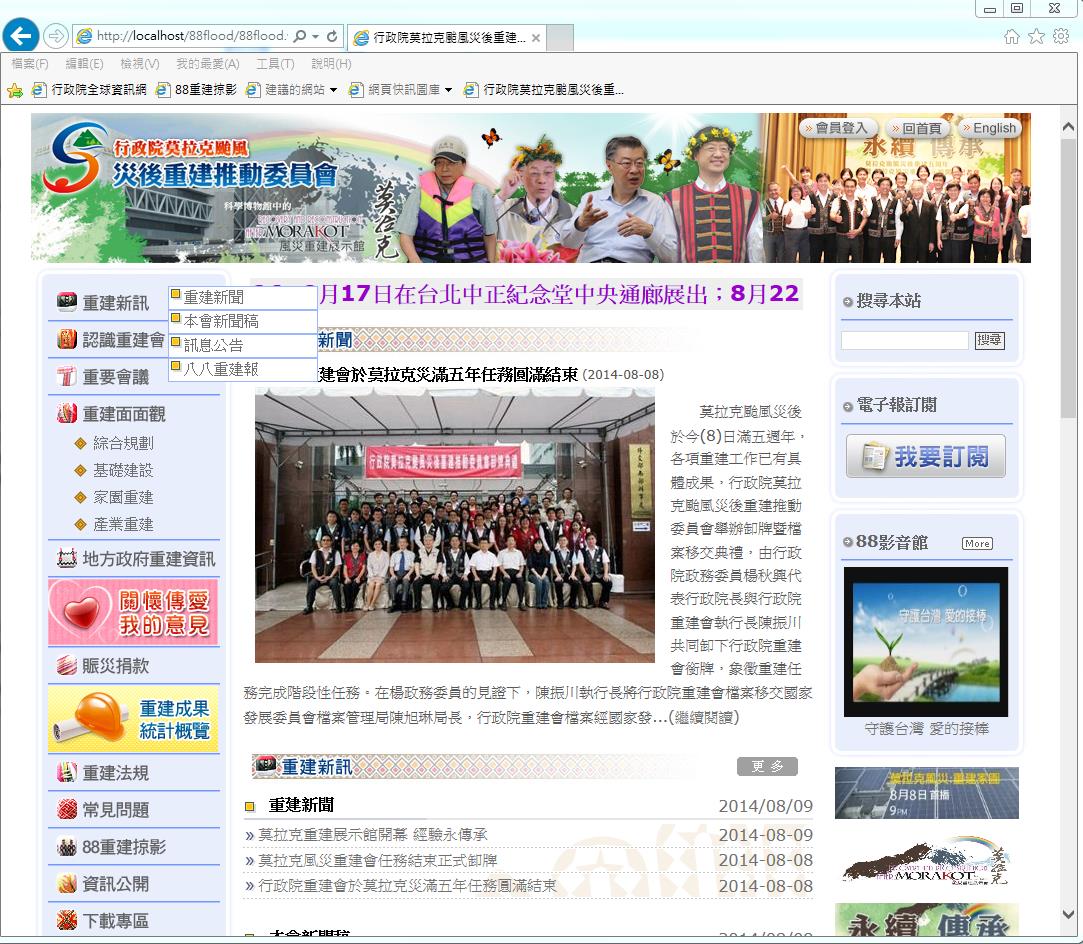
Task: Click the 會員登入 banner button
Action: pyautogui.click(x=838, y=128)
